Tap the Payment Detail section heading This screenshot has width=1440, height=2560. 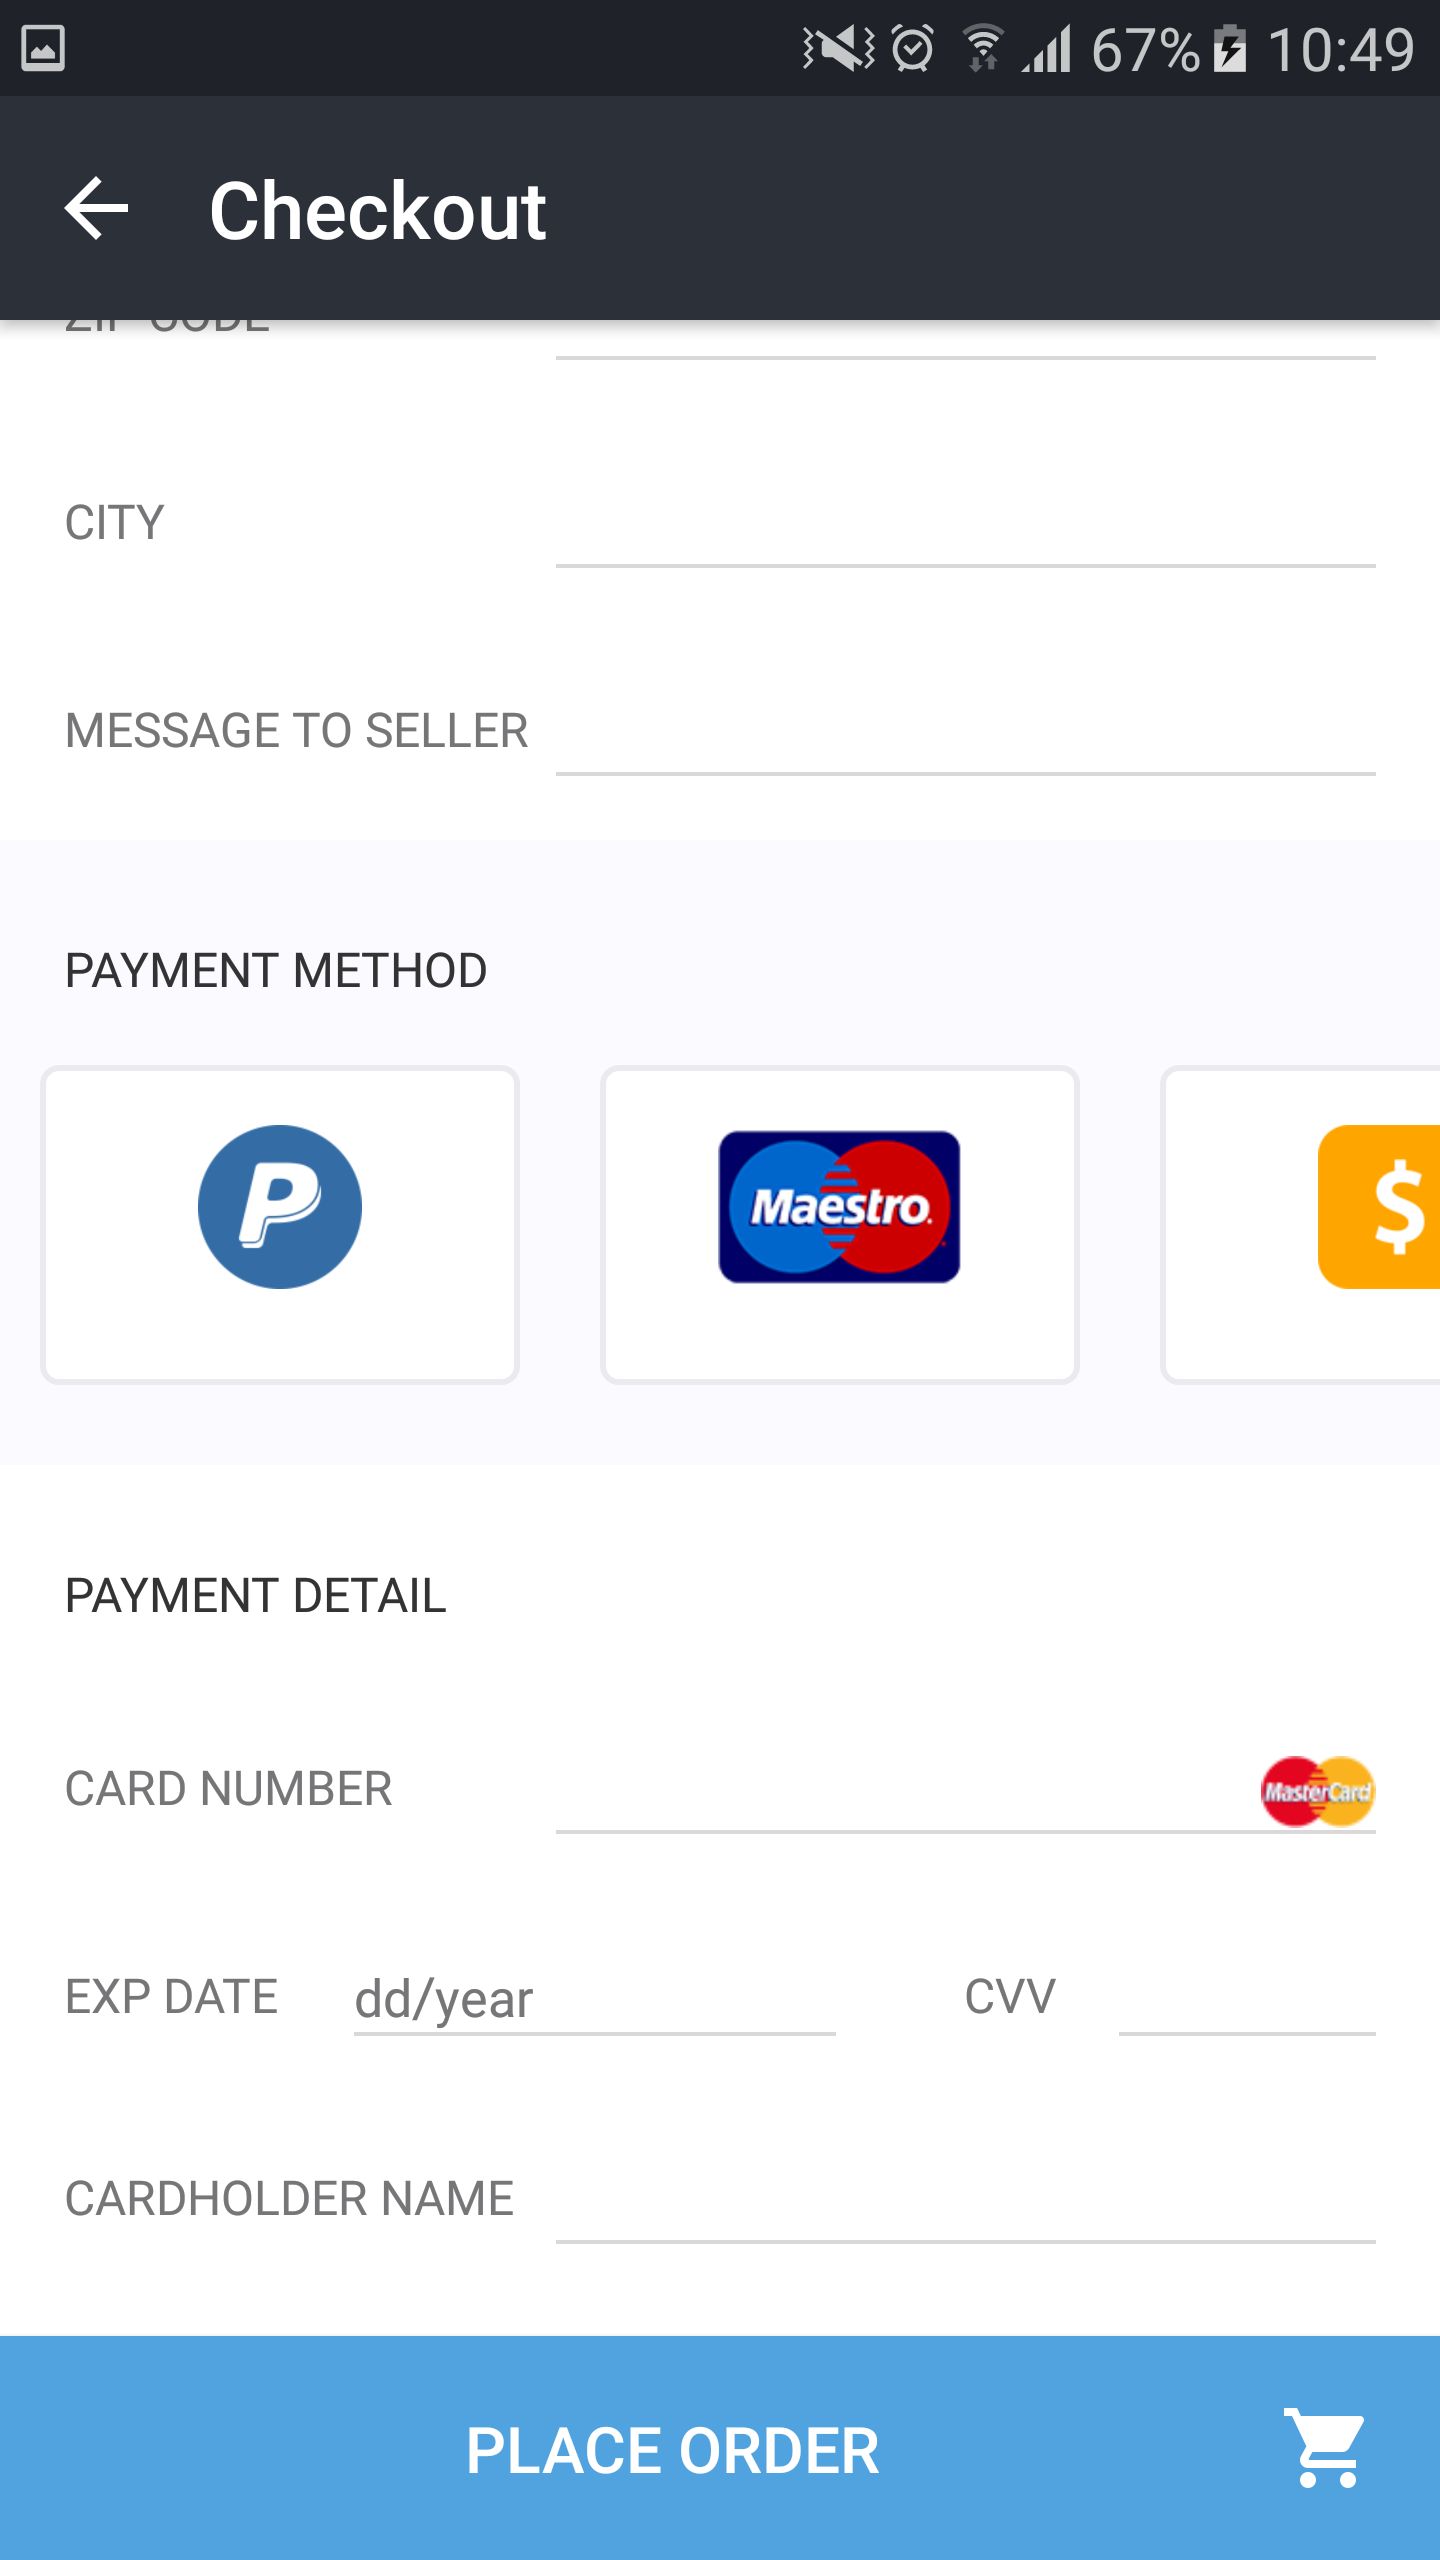(x=256, y=1596)
